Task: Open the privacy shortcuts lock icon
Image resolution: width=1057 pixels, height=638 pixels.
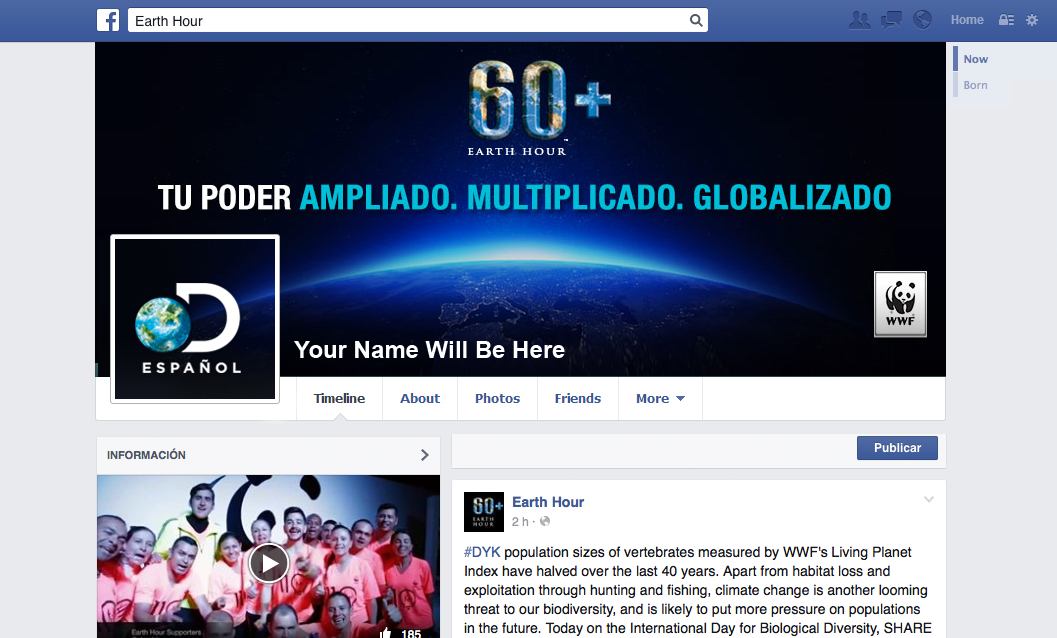Action: (1006, 20)
